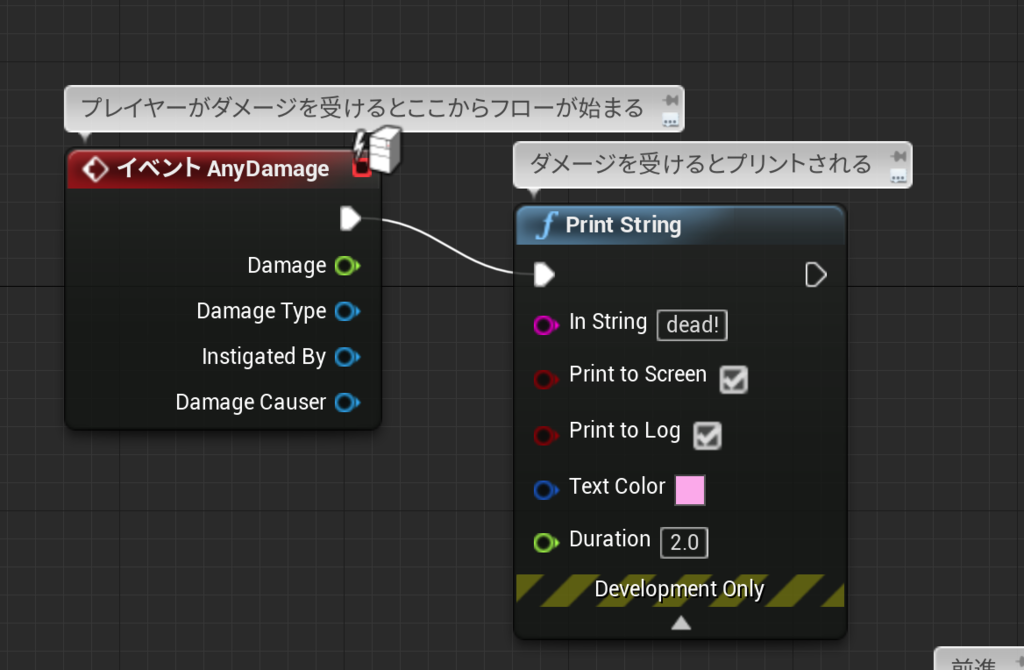The image size is (1024, 670).
Task: Click the exec output pin on Print String
Action: (x=817, y=274)
